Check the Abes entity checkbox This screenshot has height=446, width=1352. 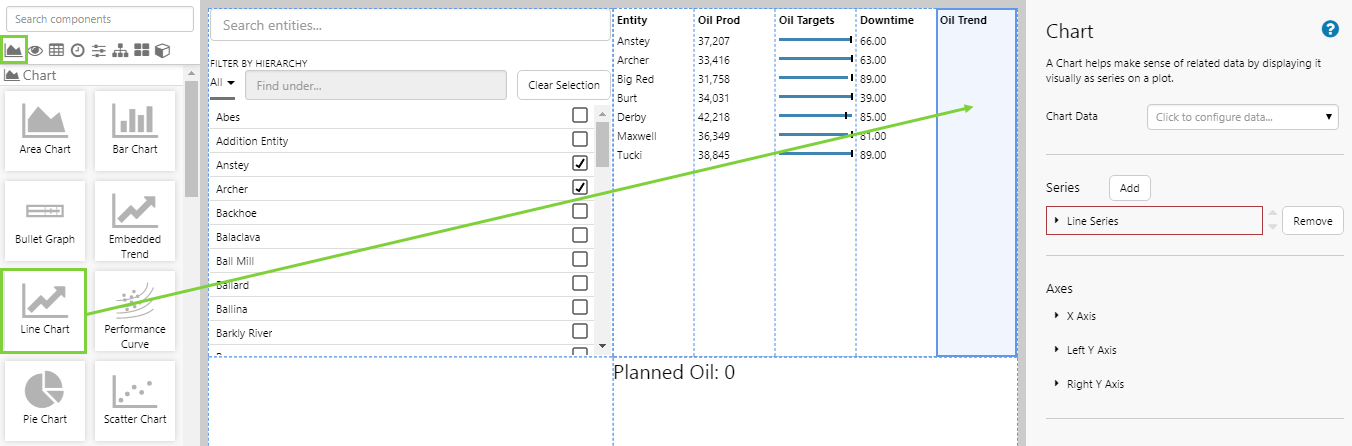pyautogui.click(x=579, y=115)
